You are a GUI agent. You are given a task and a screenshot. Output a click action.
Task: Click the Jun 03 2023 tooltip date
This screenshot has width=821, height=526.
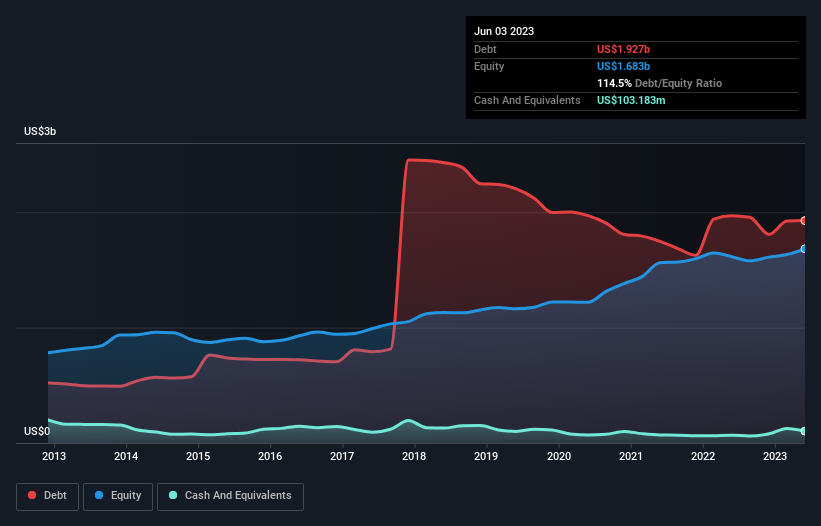504,31
